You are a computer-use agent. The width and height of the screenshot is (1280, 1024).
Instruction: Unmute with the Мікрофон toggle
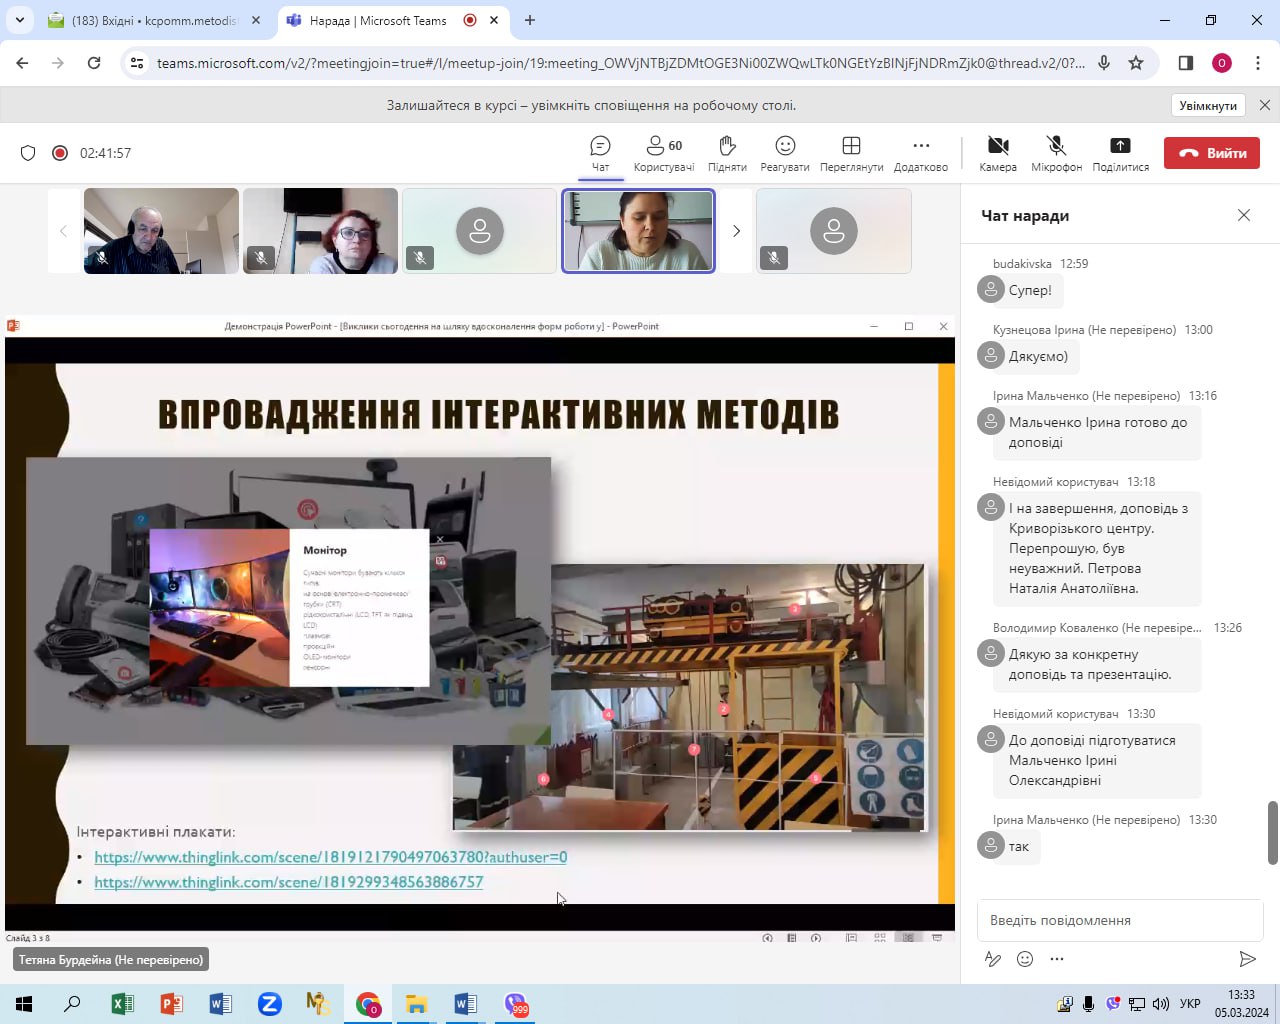[1056, 153]
